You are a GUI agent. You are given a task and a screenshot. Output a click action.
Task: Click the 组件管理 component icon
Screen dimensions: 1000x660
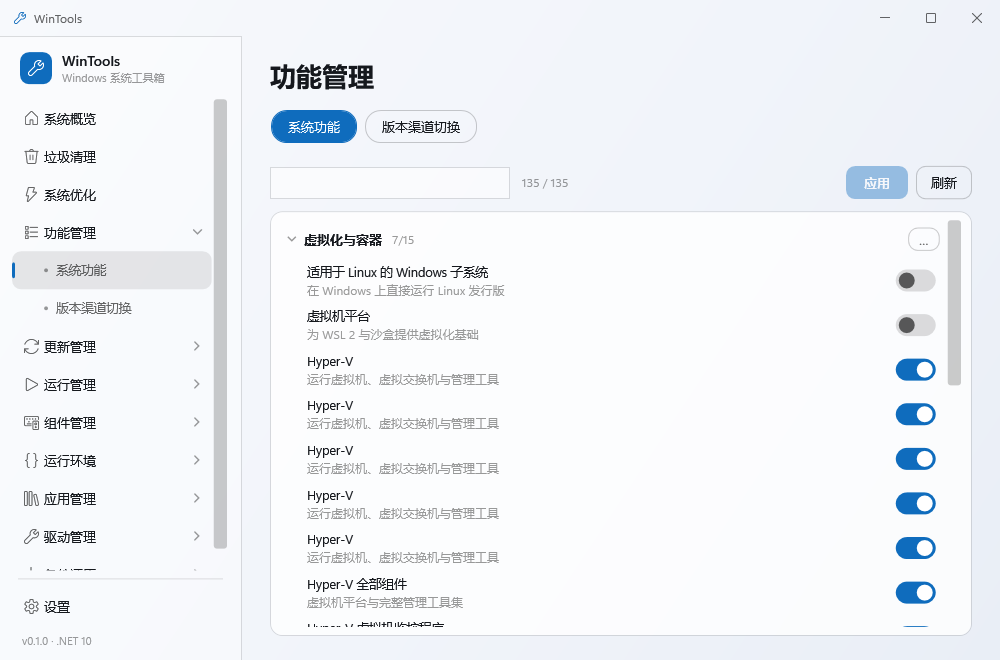click(x=31, y=422)
